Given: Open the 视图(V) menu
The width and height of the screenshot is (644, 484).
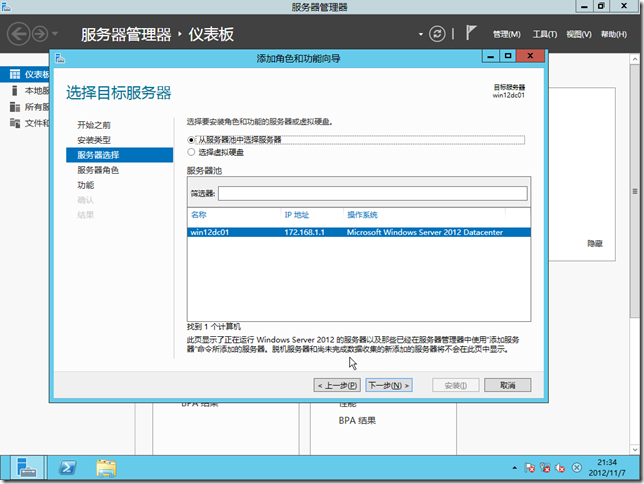Looking at the screenshot, I should 579,35.
